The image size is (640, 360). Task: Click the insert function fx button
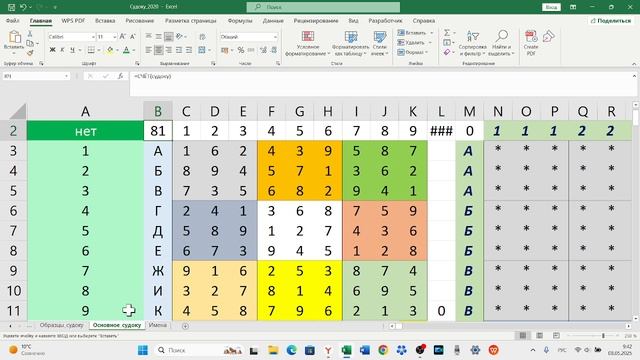coord(120,76)
